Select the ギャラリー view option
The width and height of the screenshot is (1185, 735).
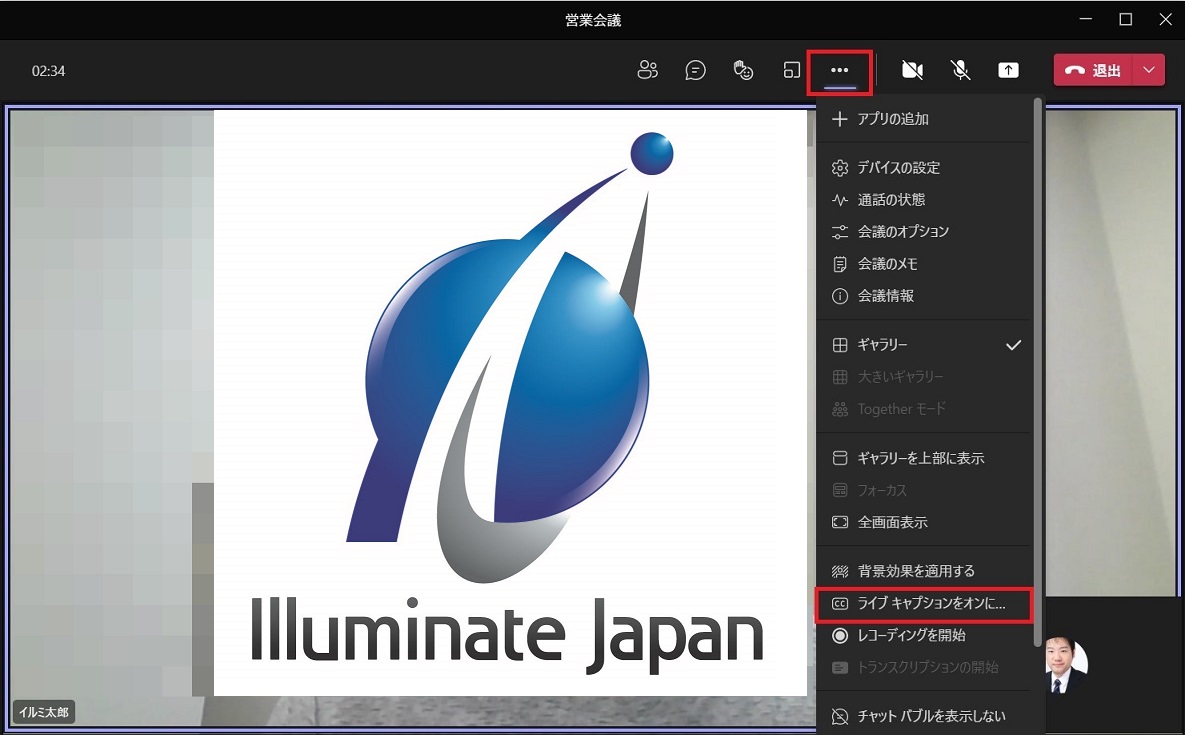click(x=923, y=344)
